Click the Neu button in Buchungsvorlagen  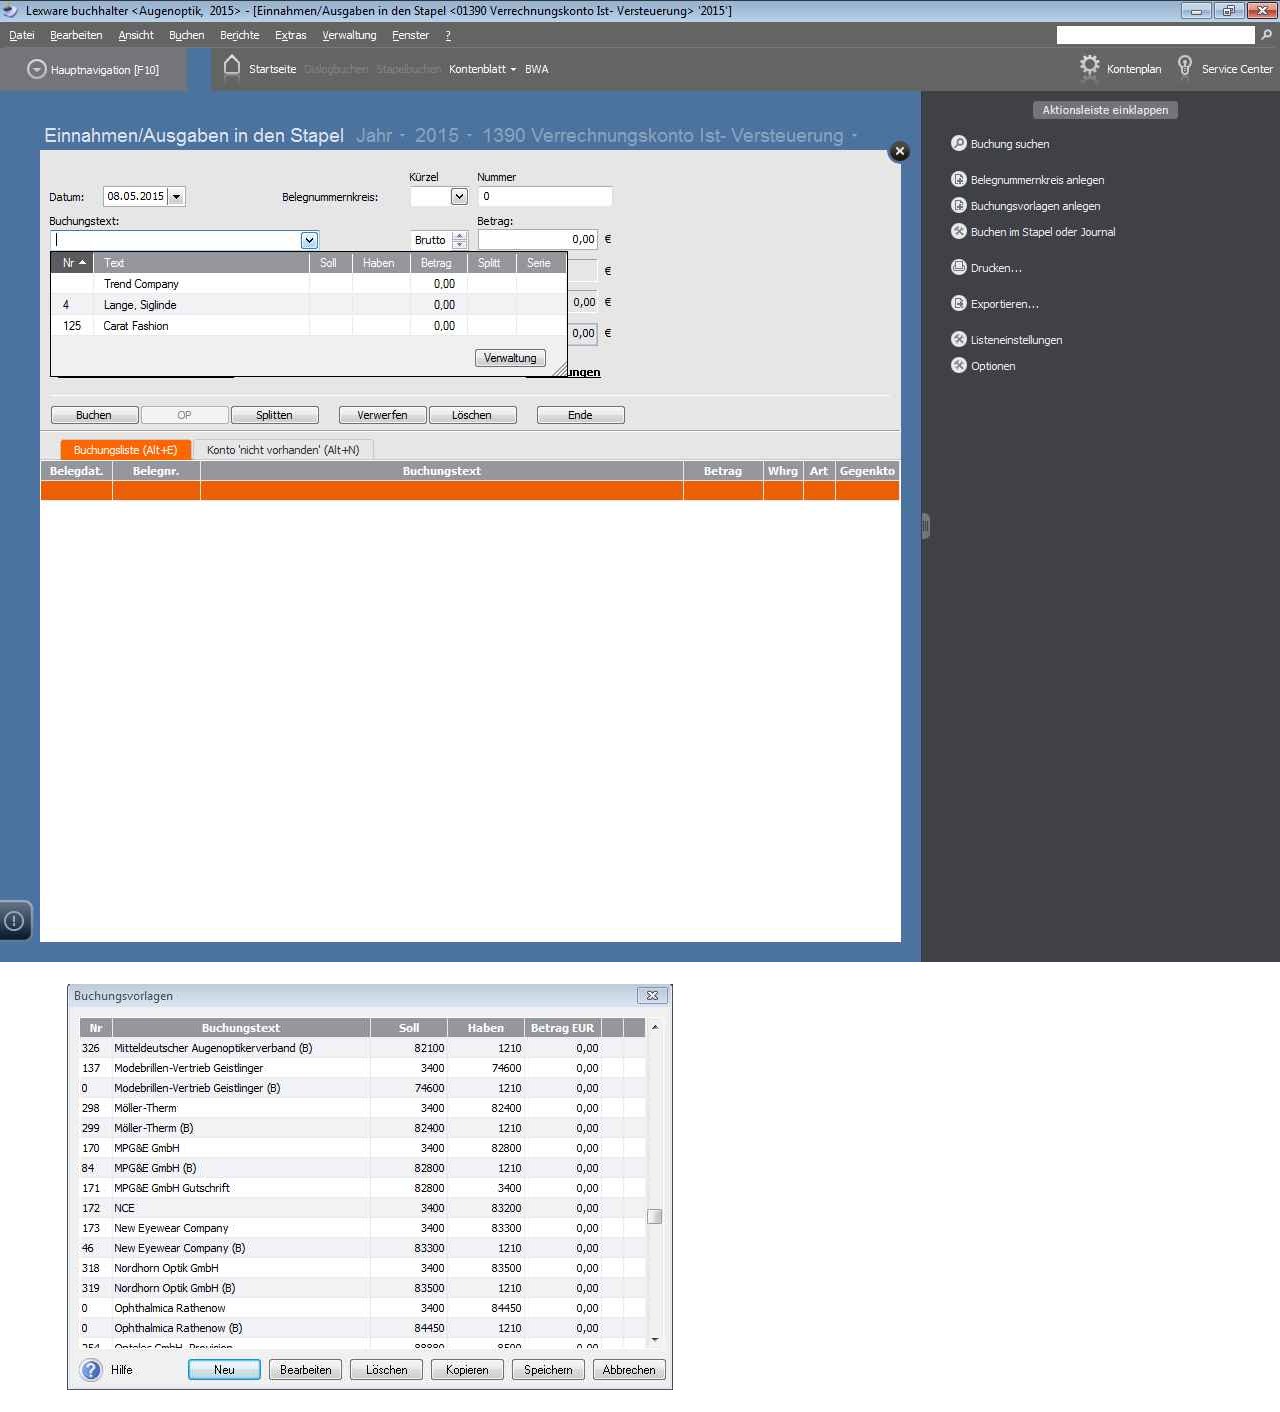224,1370
